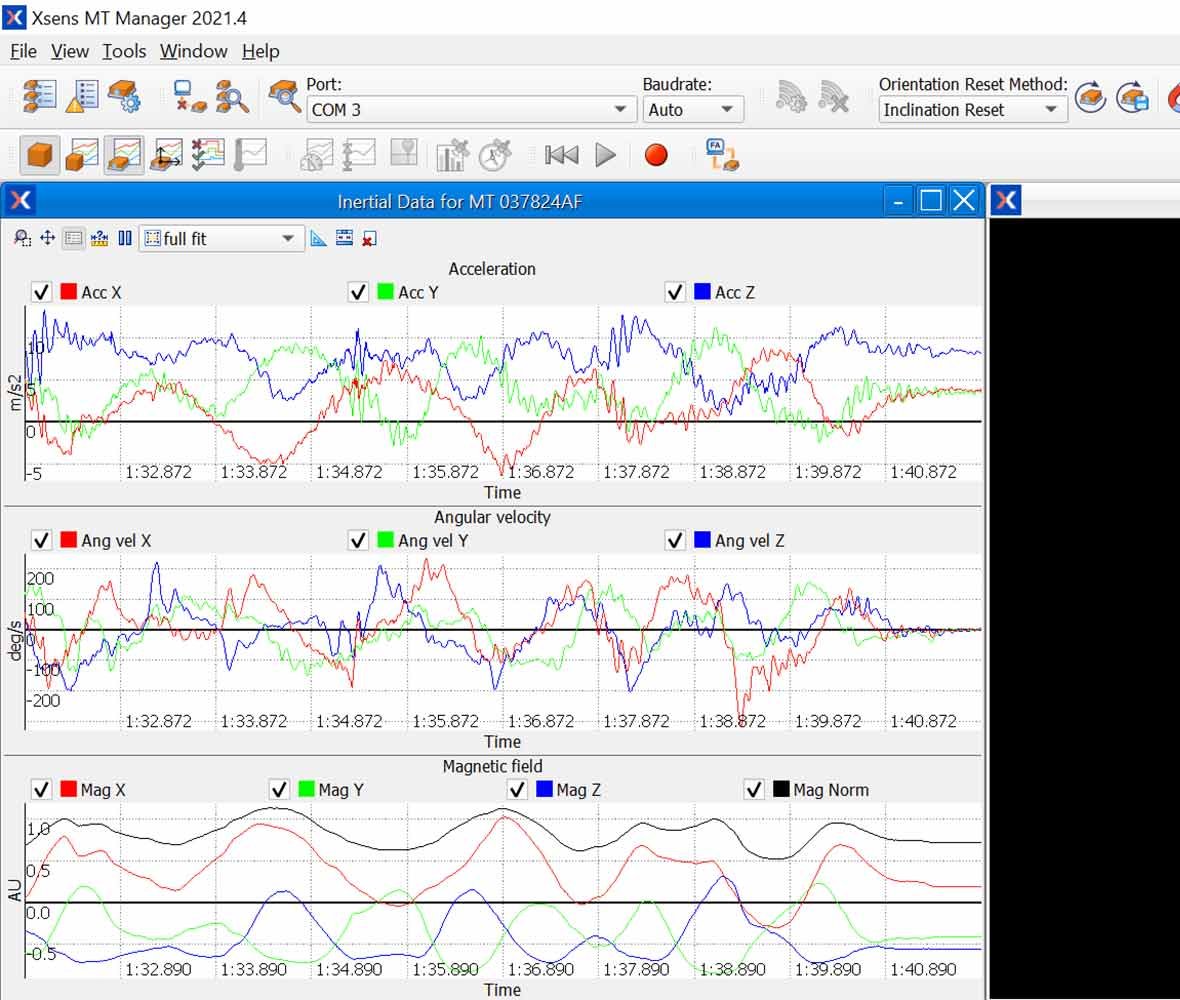This screenshot has height=1000, width=1180.
Task: Open the Tools menu
Action: click(124, 51)
